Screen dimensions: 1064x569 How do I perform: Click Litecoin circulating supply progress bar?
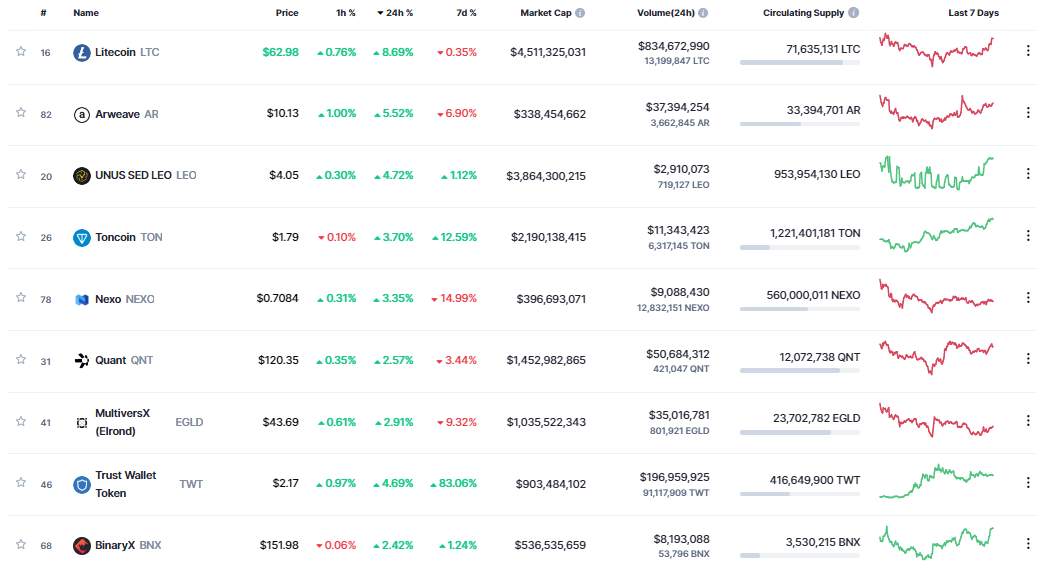(x=800, y=62)
